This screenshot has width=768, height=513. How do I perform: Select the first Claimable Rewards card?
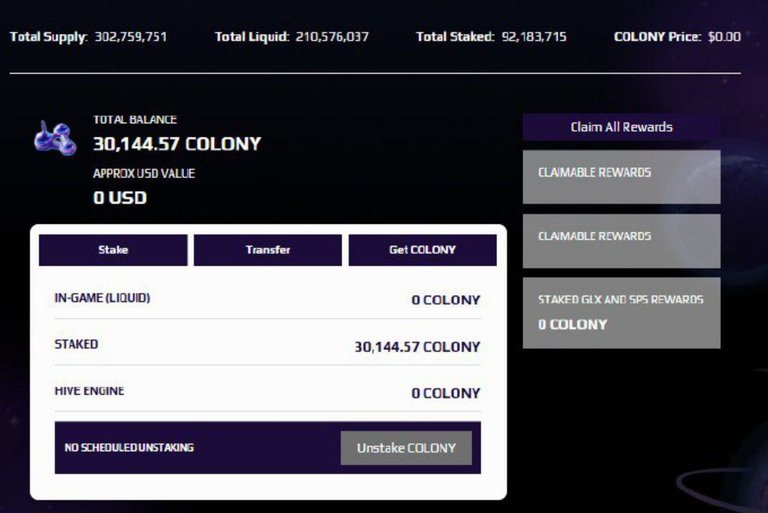coord(622,177)
